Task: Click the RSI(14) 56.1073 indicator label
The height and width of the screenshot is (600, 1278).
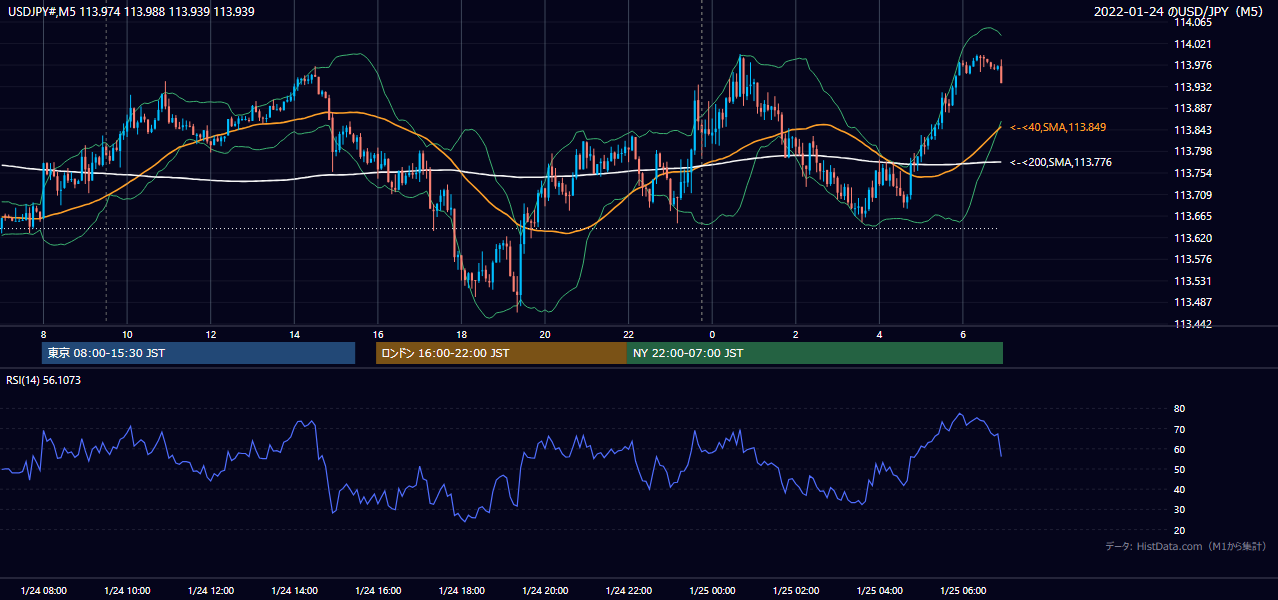Action: click(44, 380)
